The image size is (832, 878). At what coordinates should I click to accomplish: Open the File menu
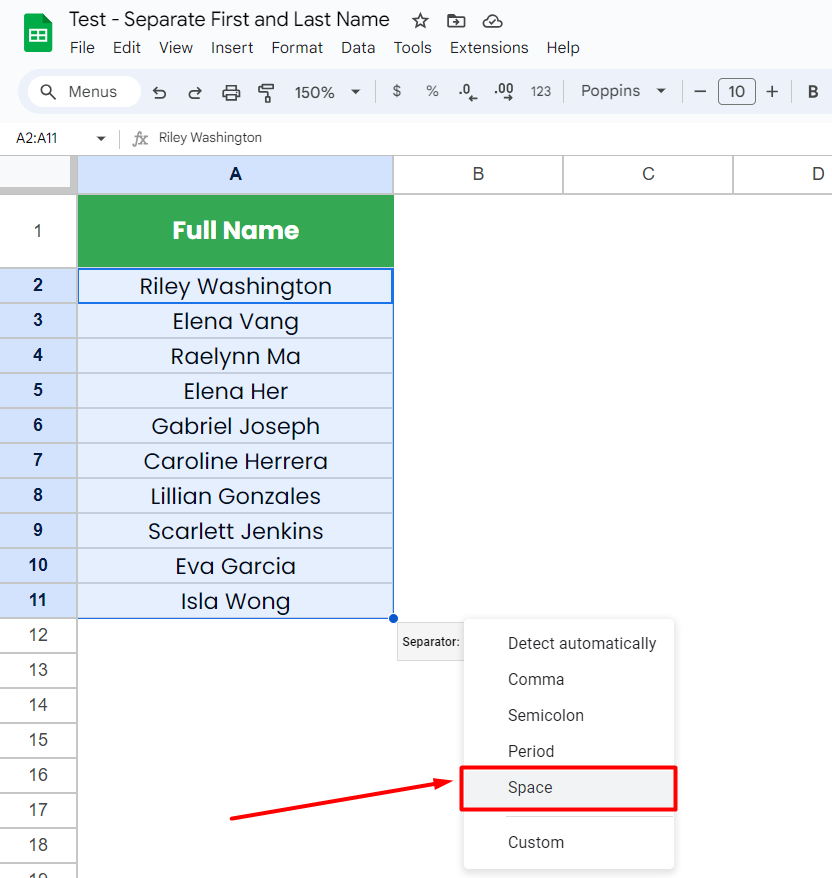click(82, 48)
